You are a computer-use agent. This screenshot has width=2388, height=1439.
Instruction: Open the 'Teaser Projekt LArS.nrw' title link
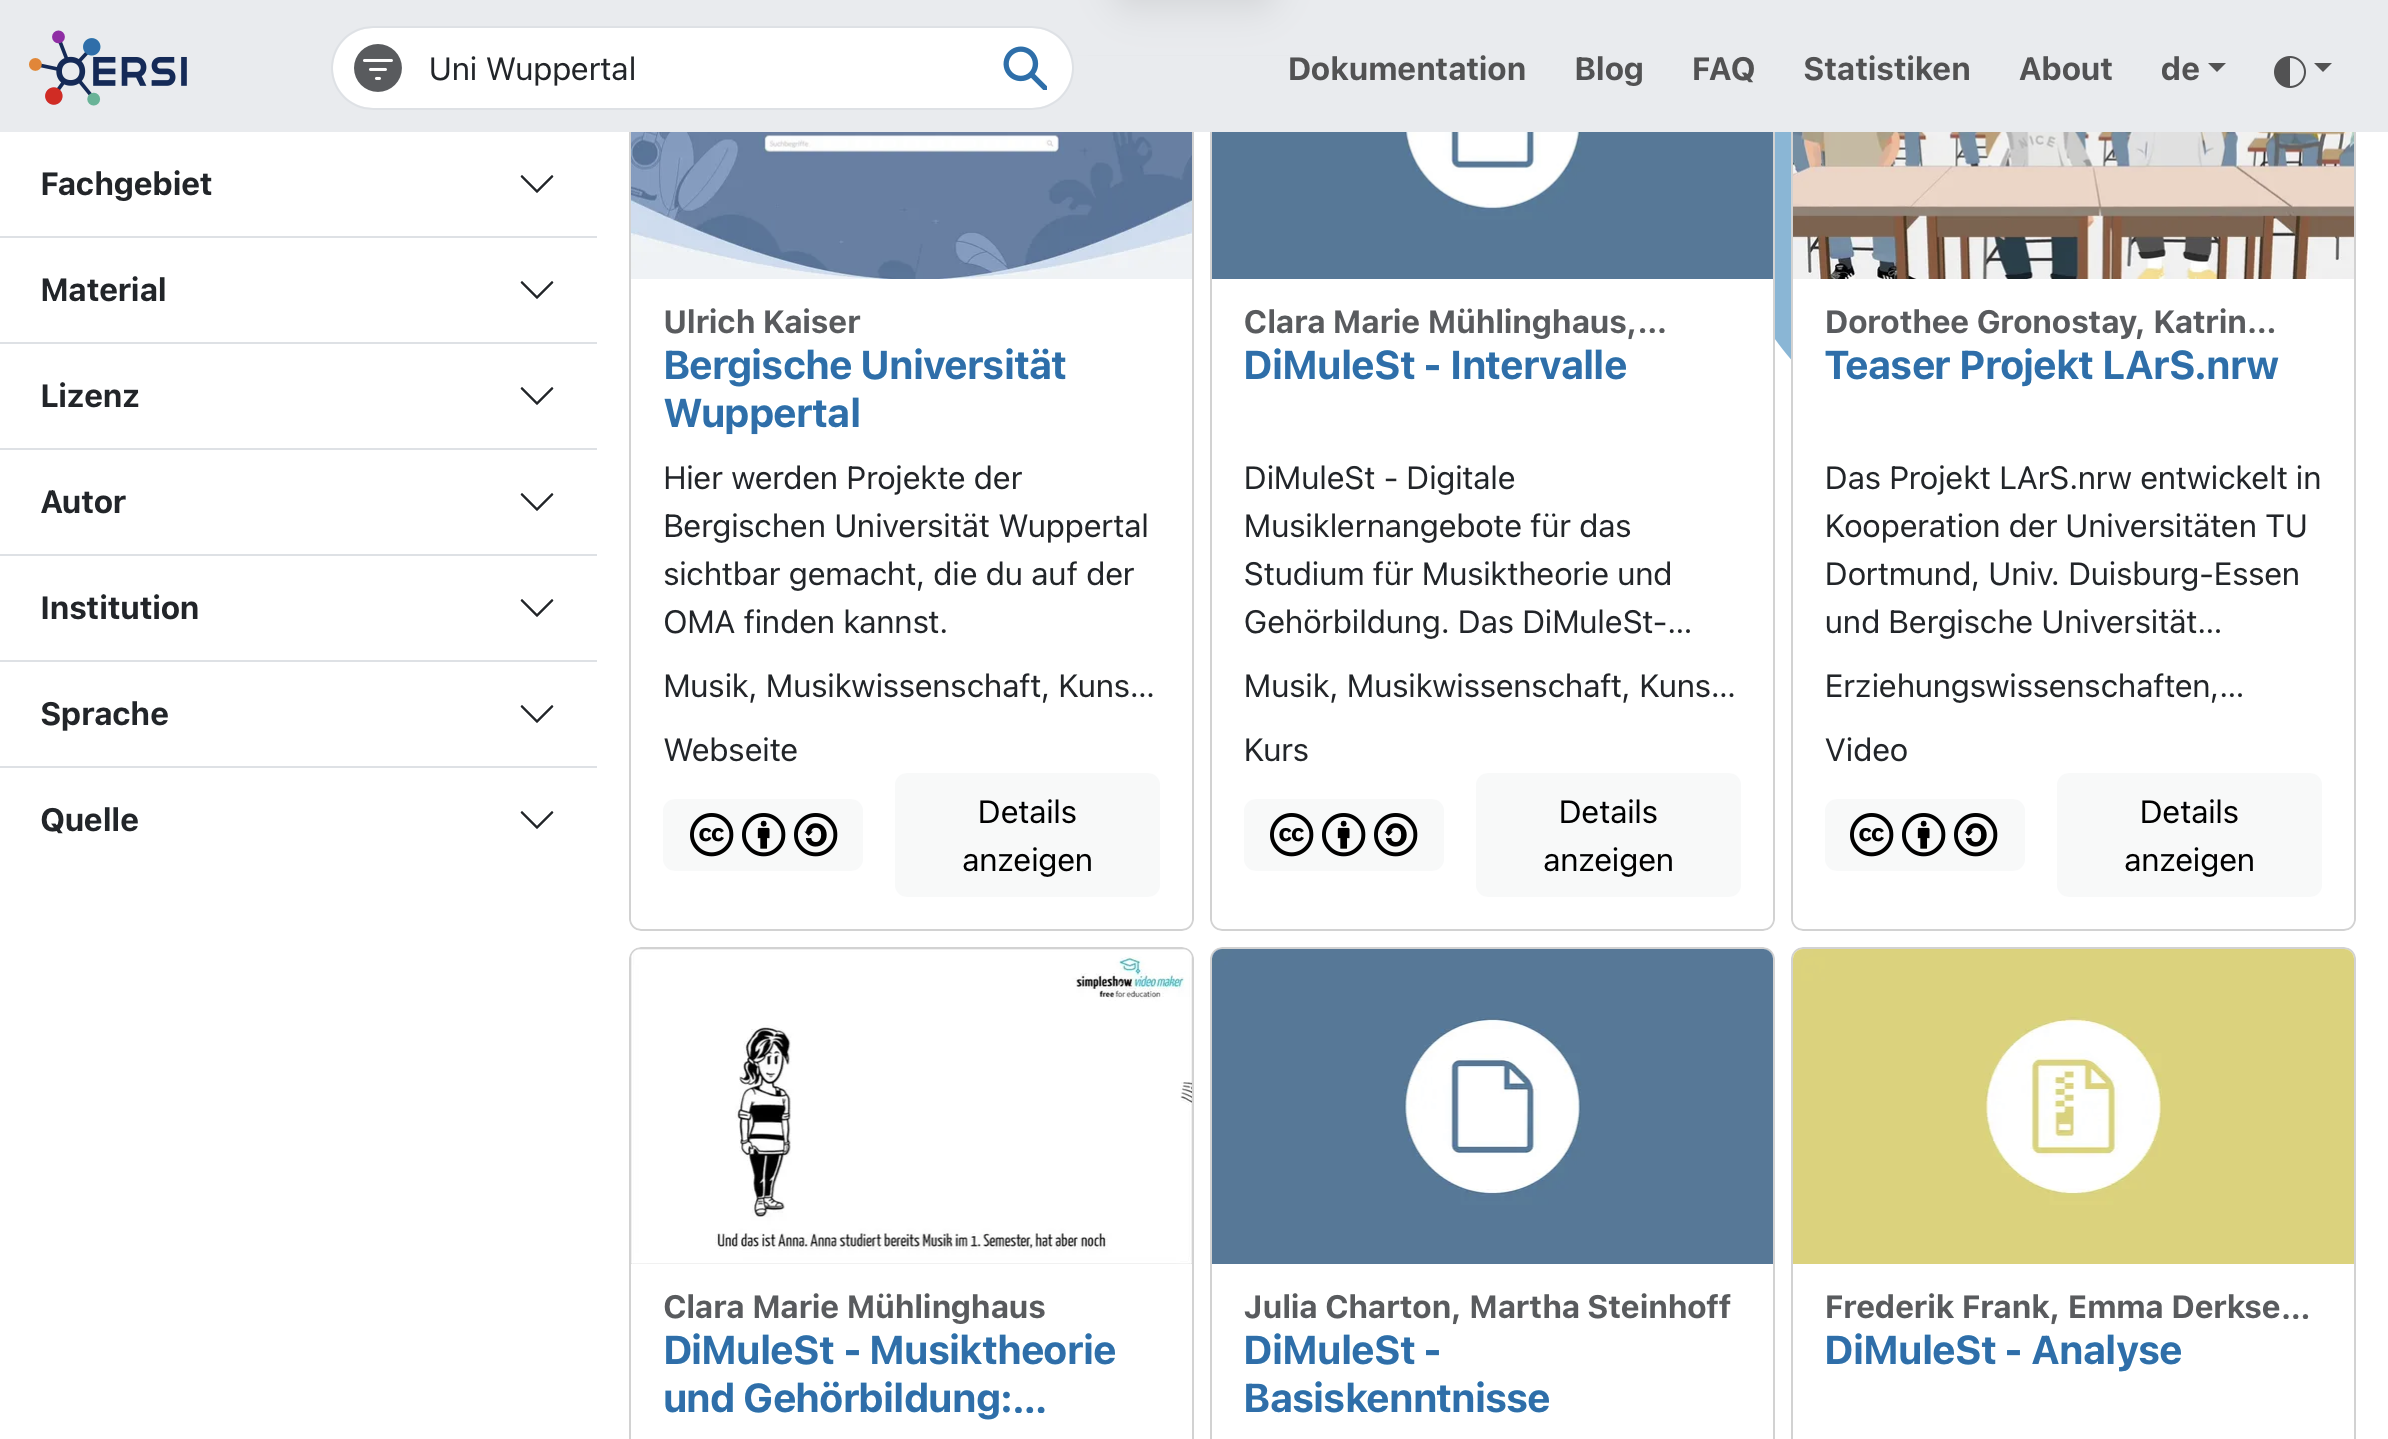2050,365
